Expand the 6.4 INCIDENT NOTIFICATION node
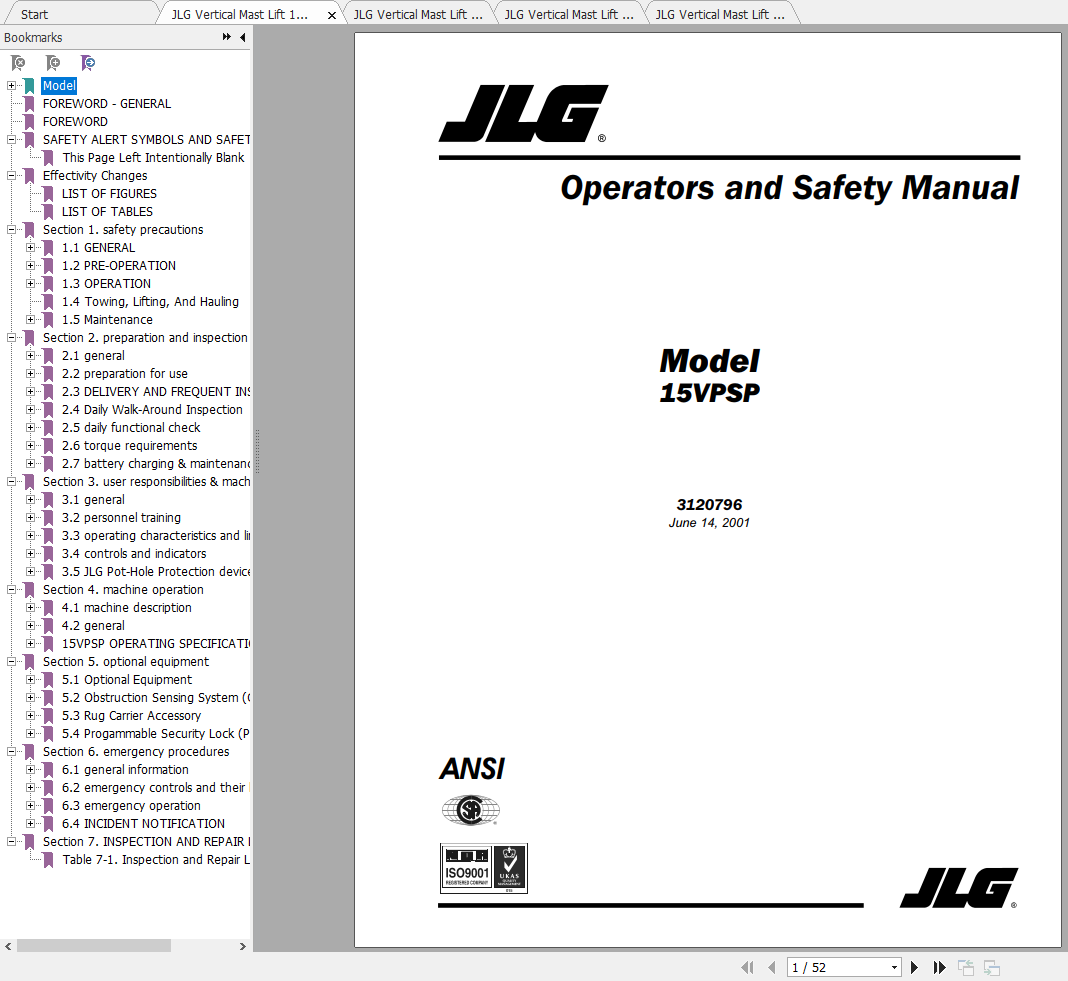The height and width of the screenshot is (981, 1068). [x=31, y=824]
